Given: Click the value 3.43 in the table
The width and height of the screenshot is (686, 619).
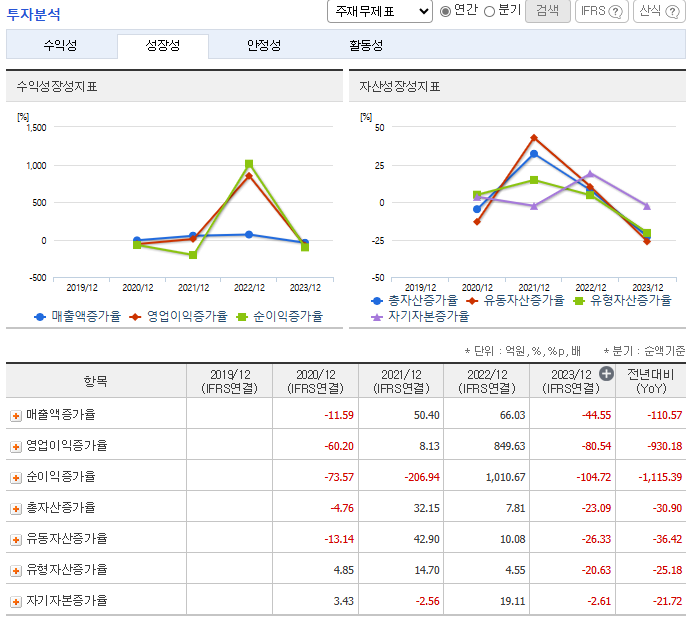Looking at the screenshot, I should click(x=343, y=602).
